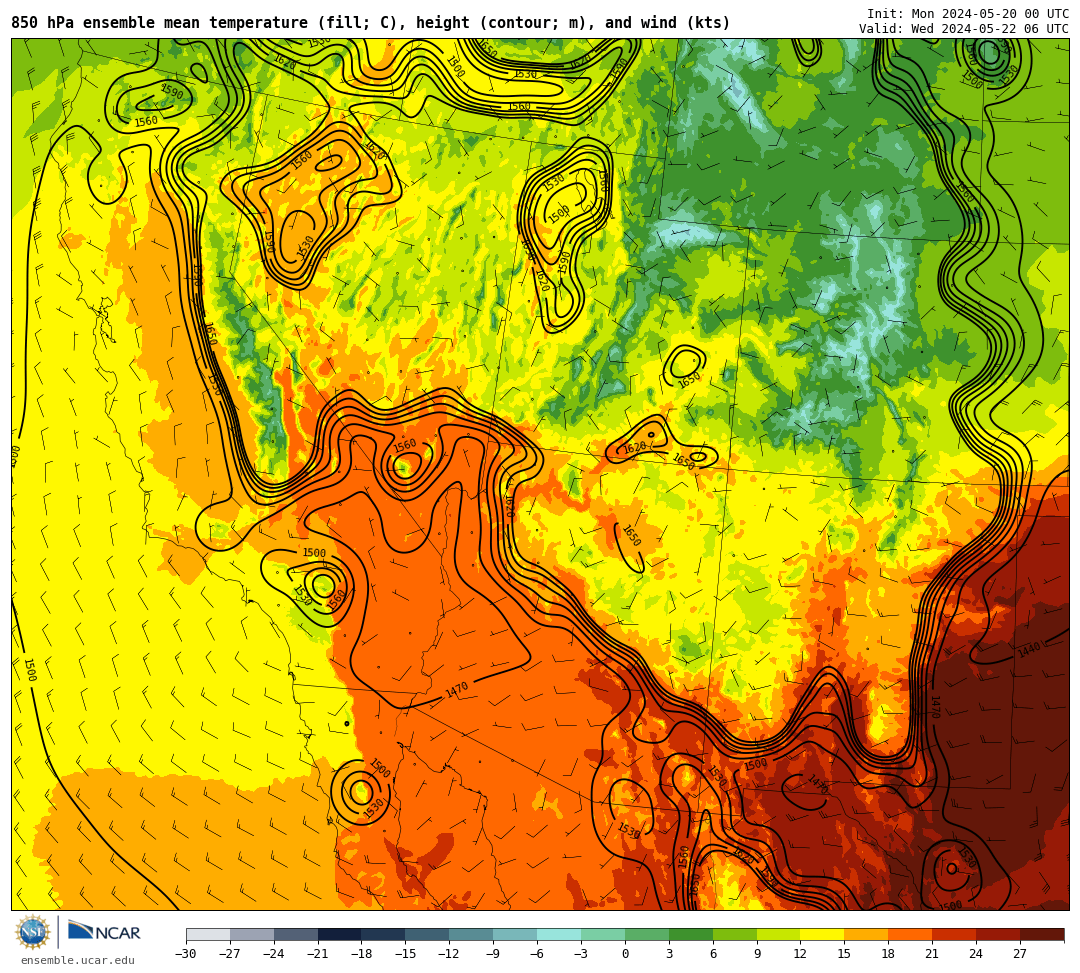Click the colorbar tick label −30
1080x973 pixels.
pos(186,954)
